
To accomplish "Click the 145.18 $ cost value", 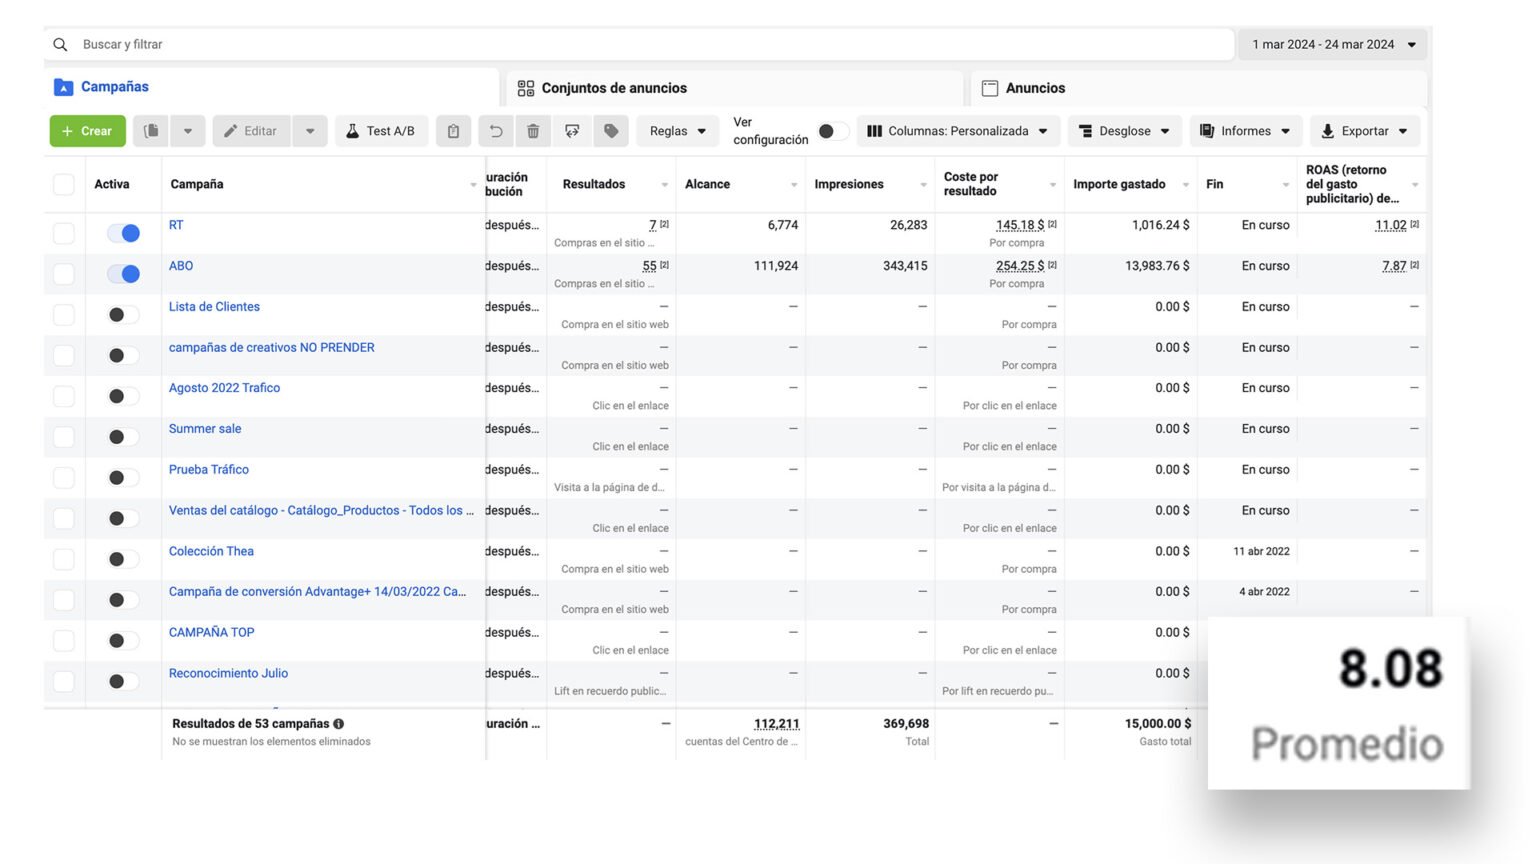I will 1020,225.
